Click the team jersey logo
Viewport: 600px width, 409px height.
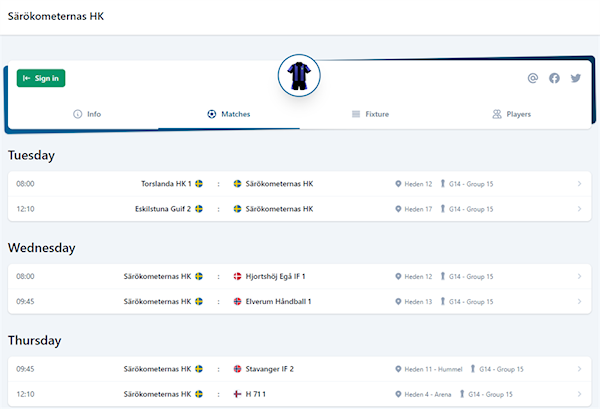click(x=298, y=76)
